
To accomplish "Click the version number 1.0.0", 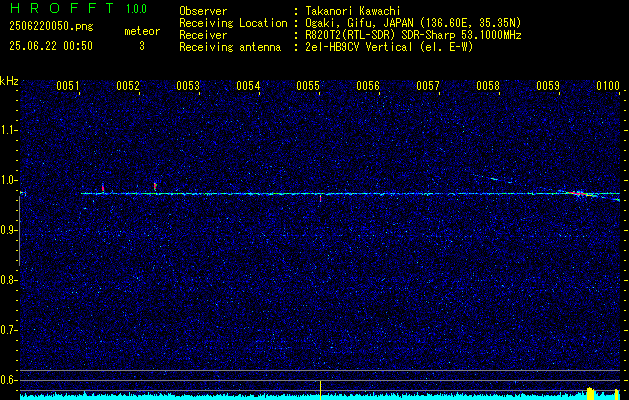I will tap(136, 9).
